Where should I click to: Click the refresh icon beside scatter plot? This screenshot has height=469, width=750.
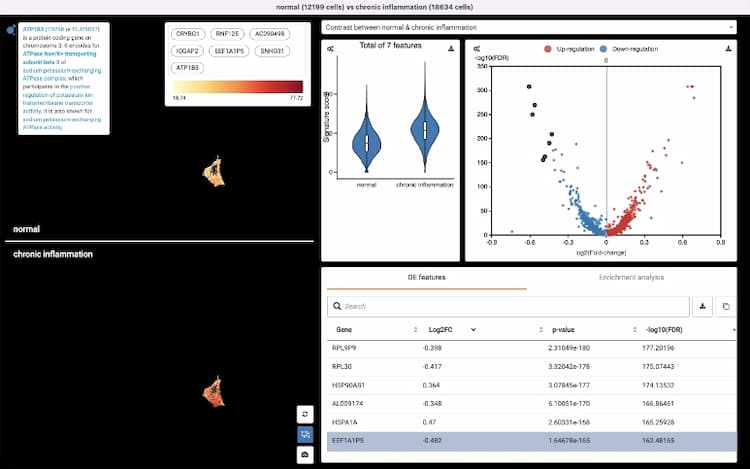pyautogui.click(x=305, y=414)
